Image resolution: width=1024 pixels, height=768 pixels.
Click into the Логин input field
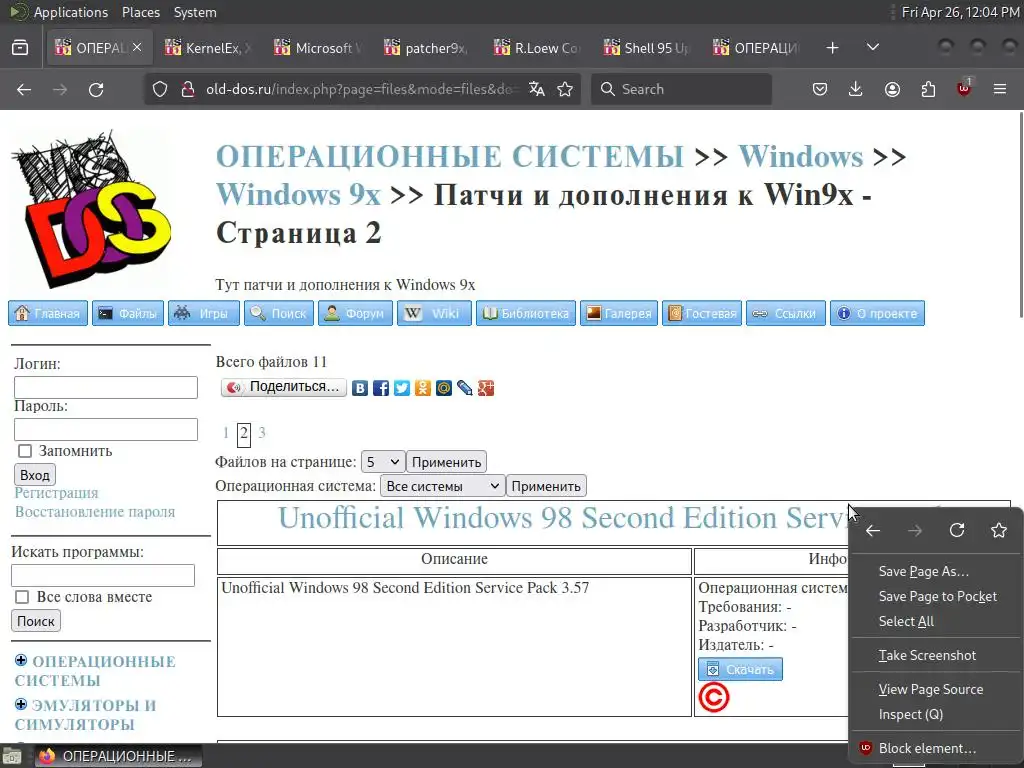pyautogui.click(x=106, y=387)
